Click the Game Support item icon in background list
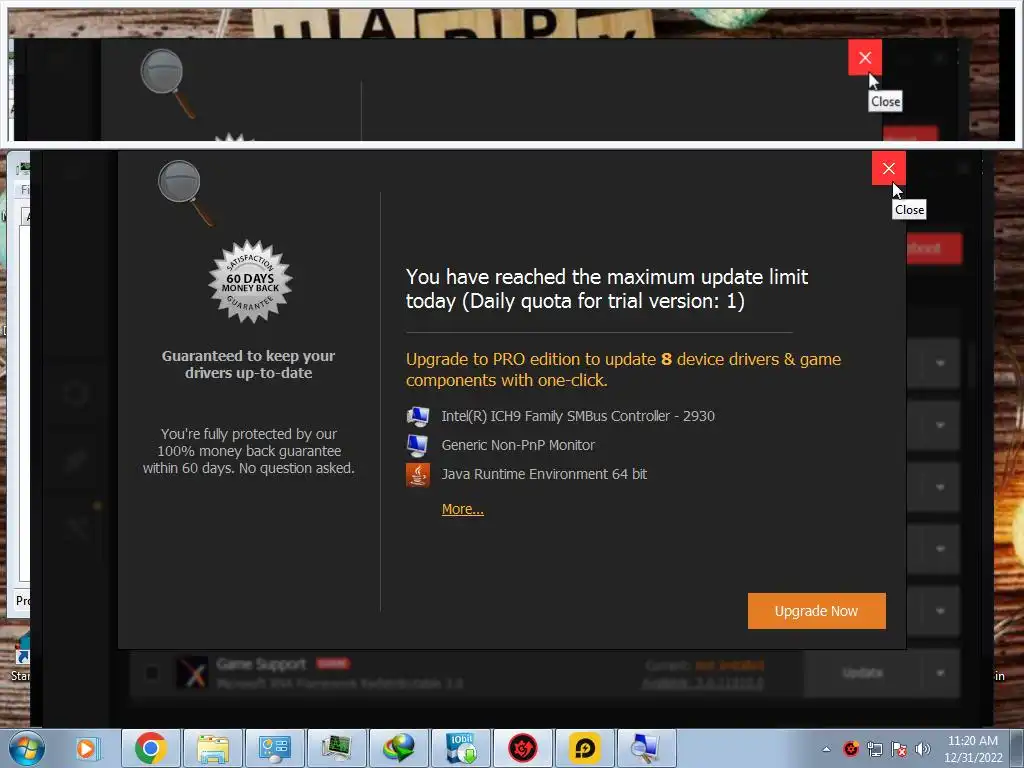The height and width of the screenshot is (768, 1024). point(192,673)
